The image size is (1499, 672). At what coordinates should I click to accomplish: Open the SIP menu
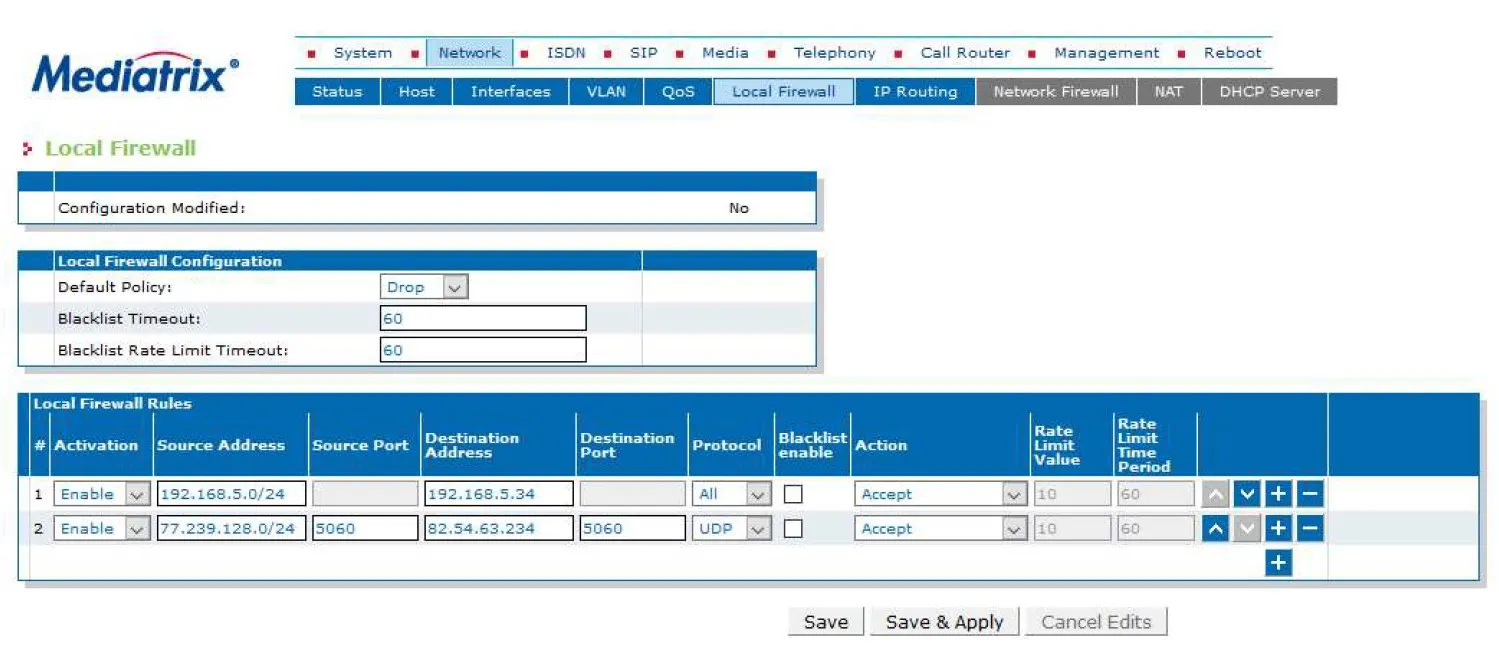(643, 53)
